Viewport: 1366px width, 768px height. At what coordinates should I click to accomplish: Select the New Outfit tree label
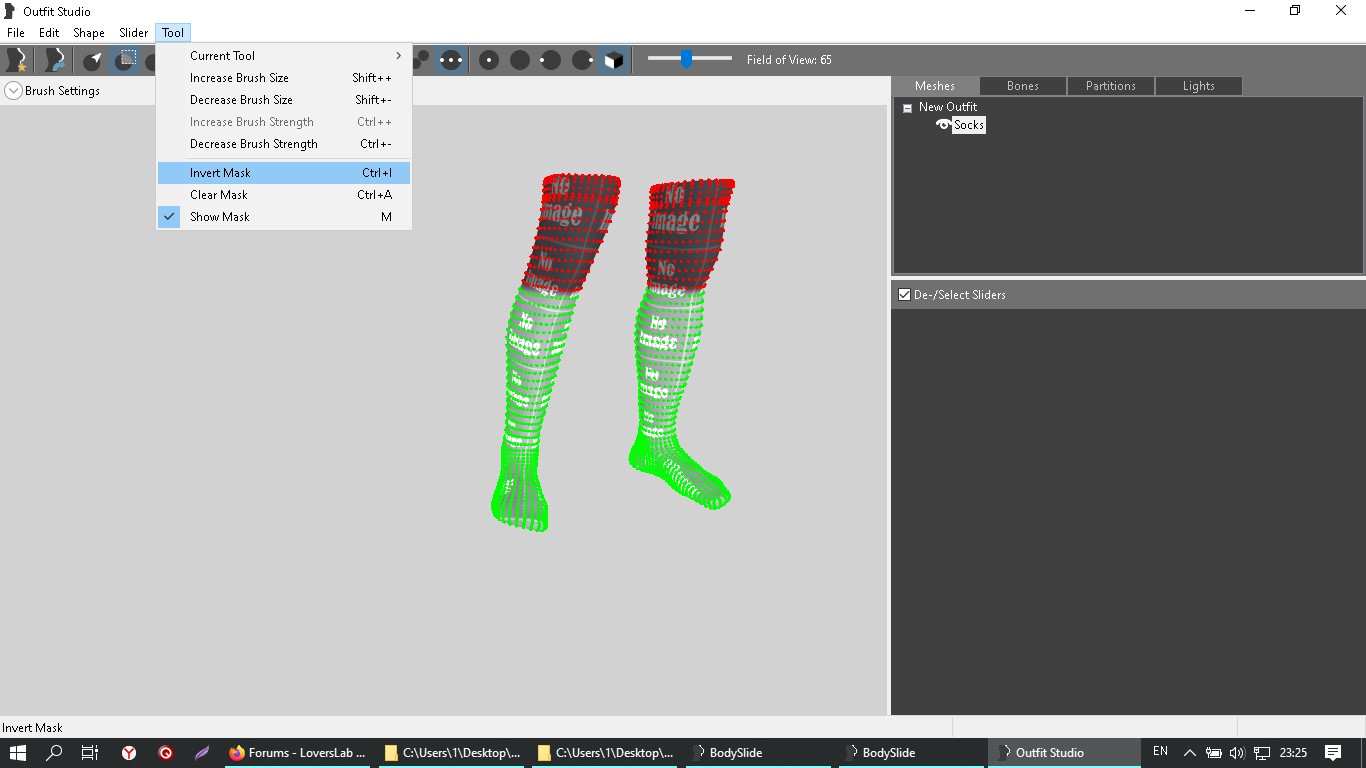tap(948, 107)
